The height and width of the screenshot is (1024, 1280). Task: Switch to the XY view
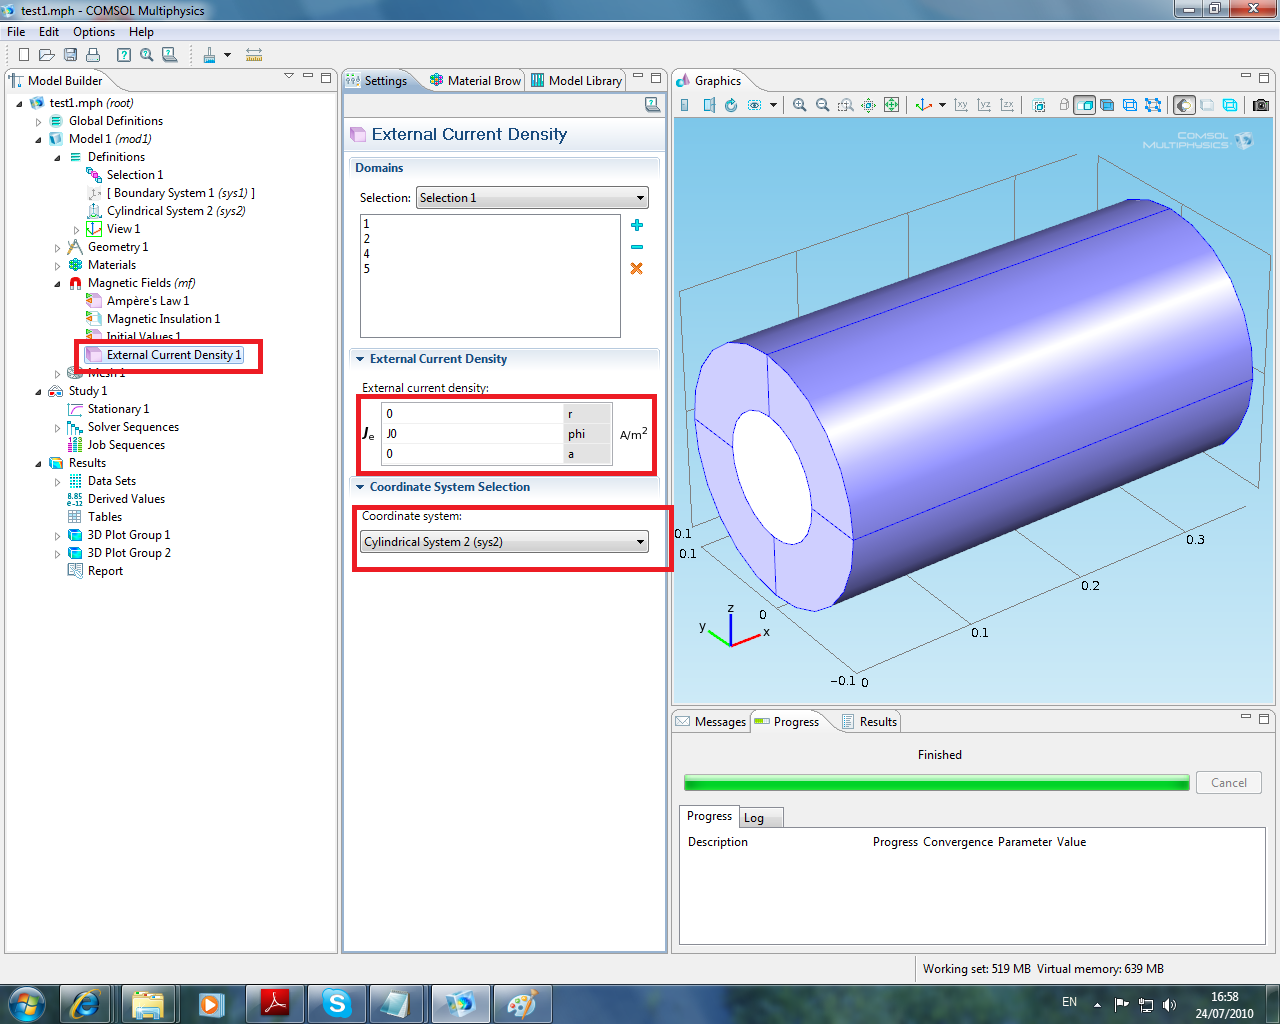(961, 105)
